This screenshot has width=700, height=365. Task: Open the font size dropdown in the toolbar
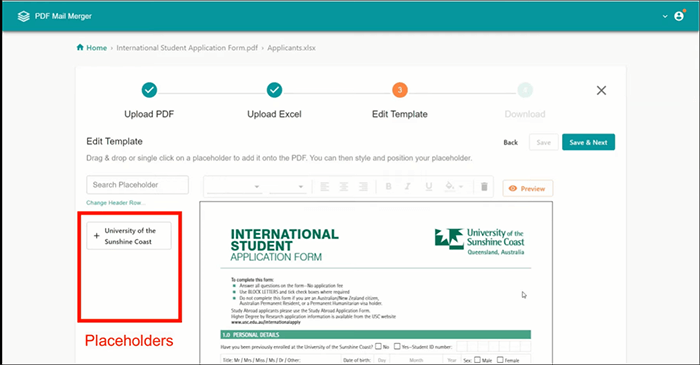click(x=287, y=187)
